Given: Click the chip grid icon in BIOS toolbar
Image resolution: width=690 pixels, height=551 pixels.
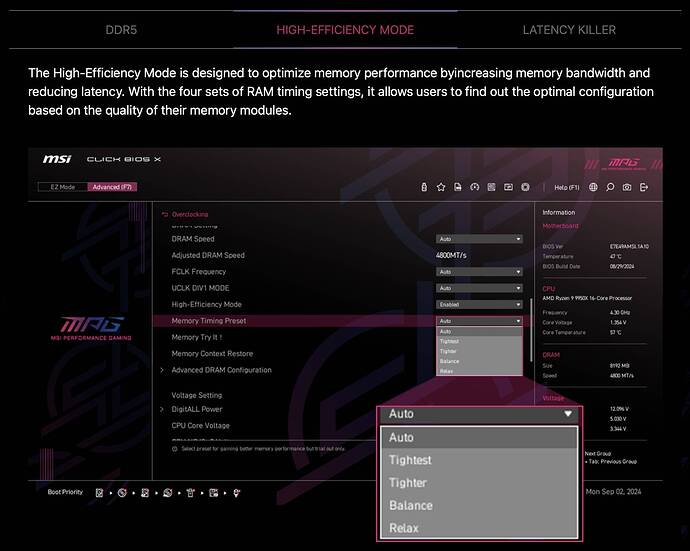Looking at the screenshot, I should point(492,187).
